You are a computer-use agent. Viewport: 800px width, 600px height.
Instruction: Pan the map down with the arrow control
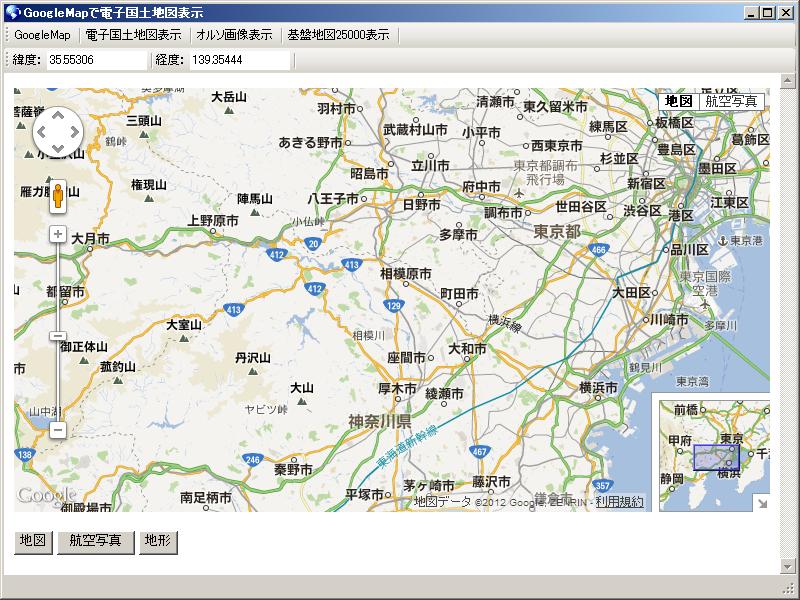coord(58,149)
